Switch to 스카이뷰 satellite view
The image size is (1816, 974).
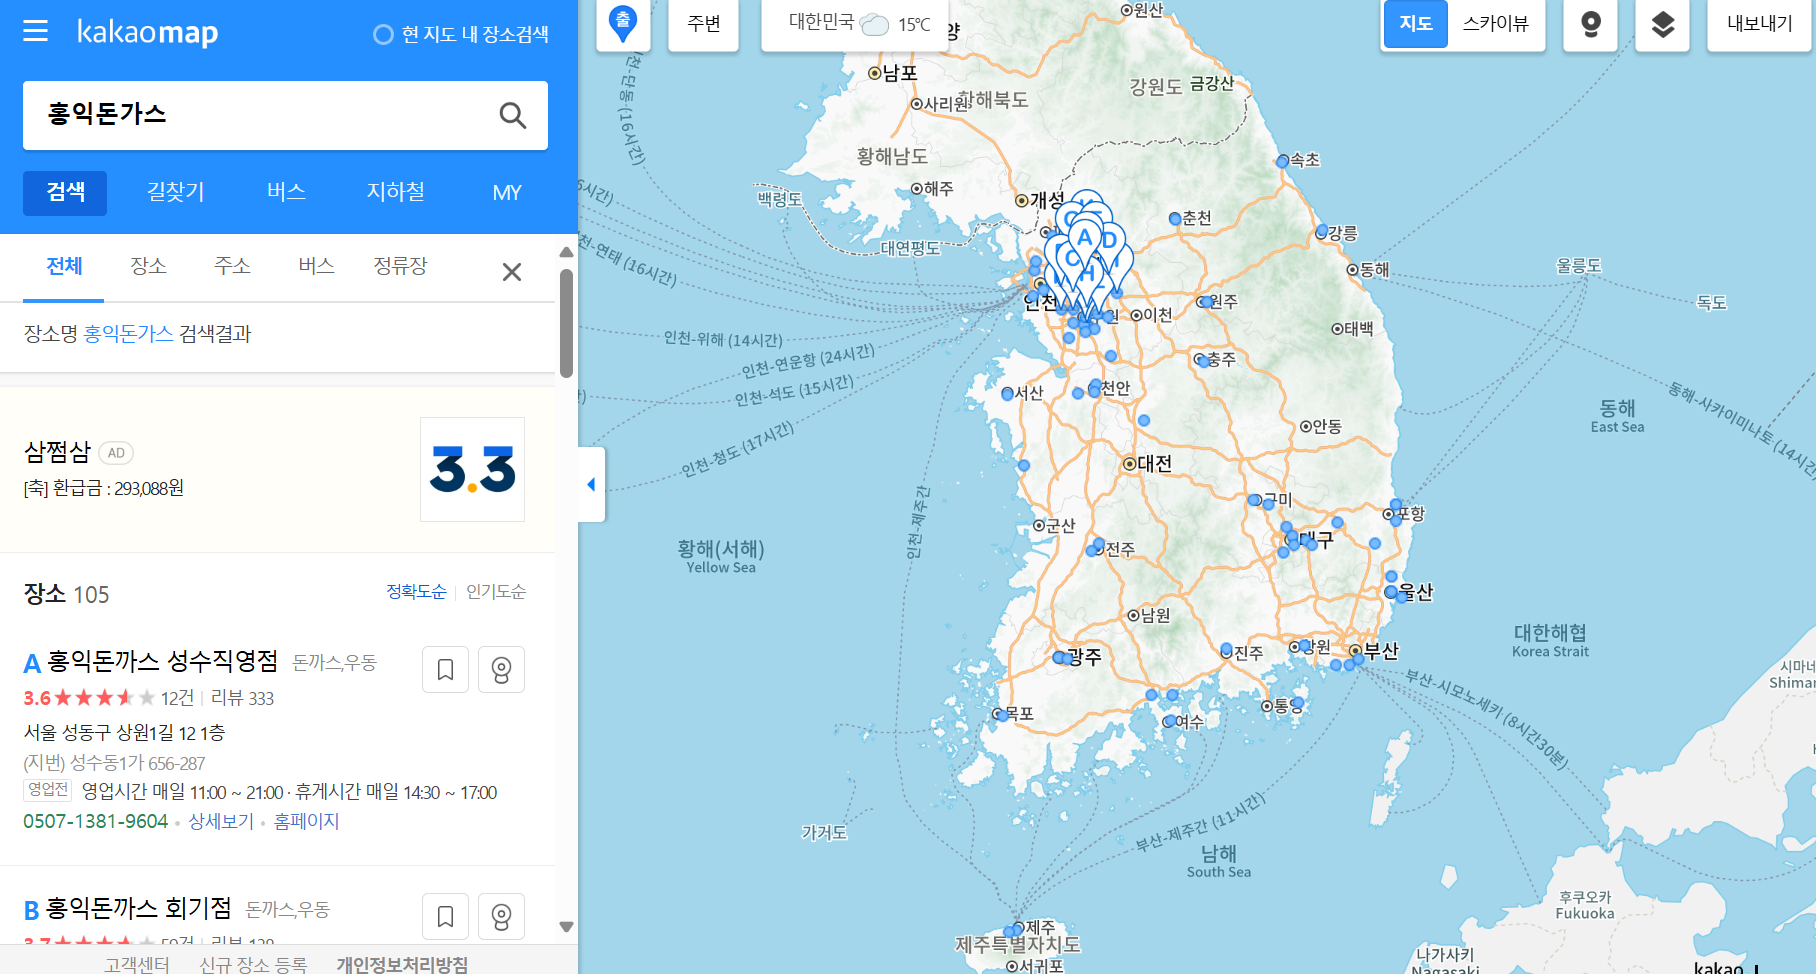pyautogui.click(x=1496, y=24)
